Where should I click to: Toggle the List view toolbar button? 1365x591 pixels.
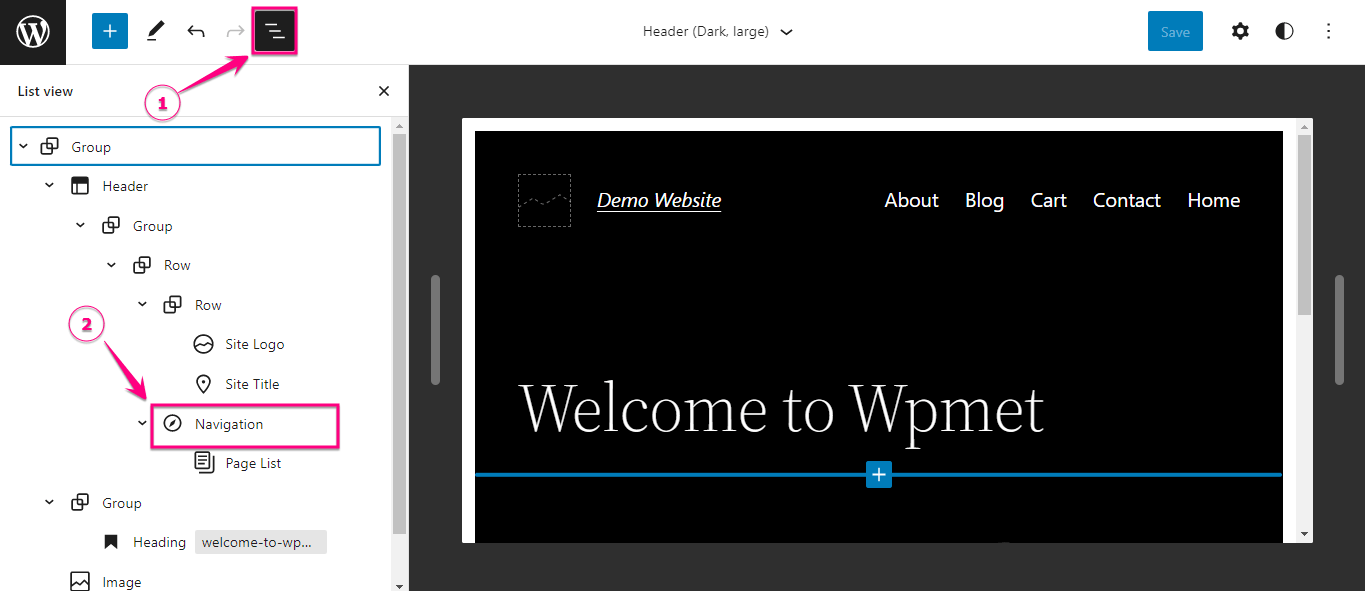(x=275, y=32)
